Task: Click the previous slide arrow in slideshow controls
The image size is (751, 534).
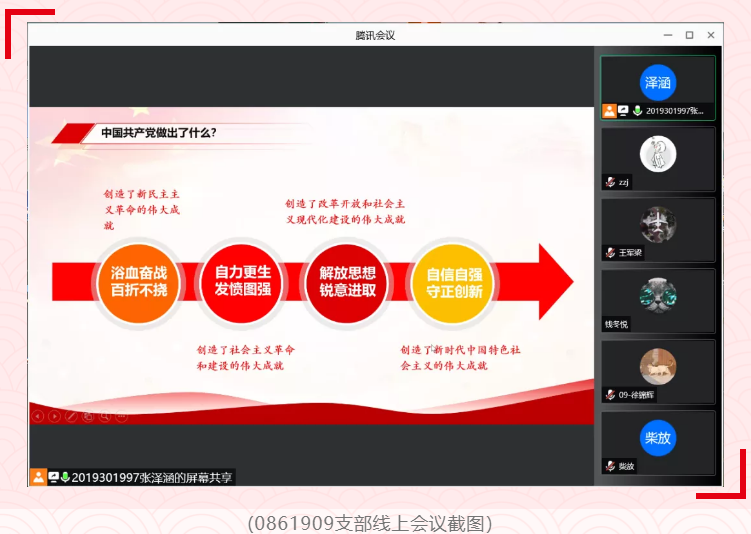Action: pos(38,416)
